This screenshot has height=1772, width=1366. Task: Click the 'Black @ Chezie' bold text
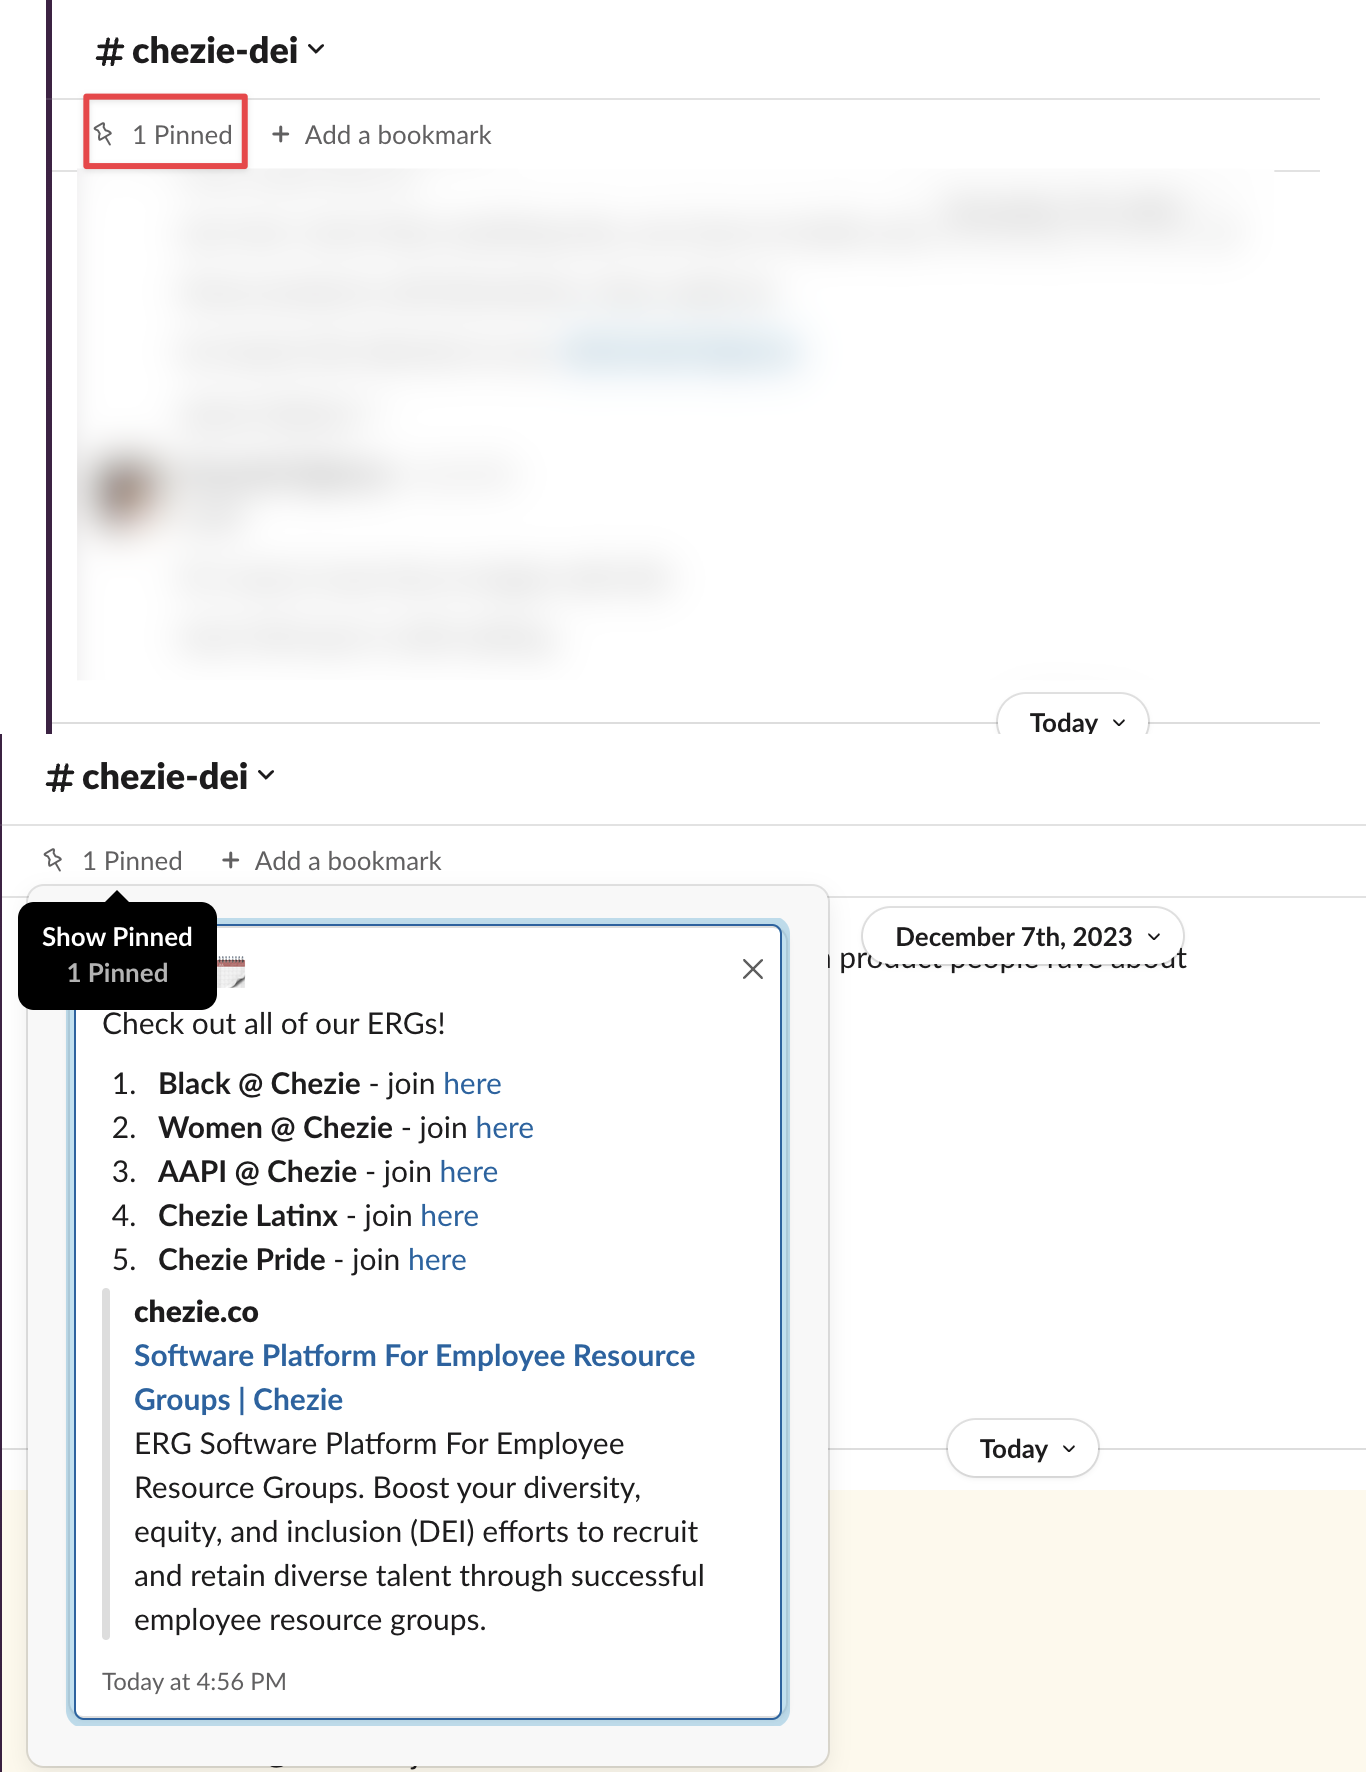click(259, 1084)
